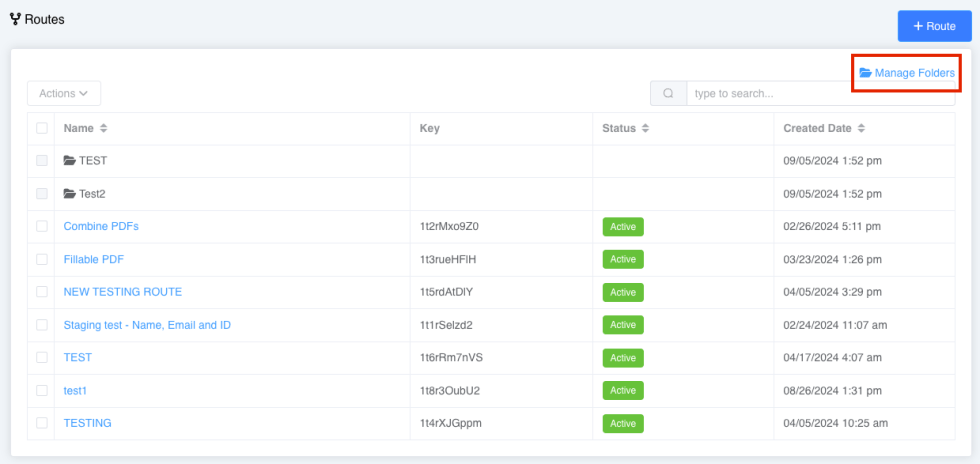980x464 pixels.
Task: Check the box for Combine PDFs row
Action: click(42, 226)
